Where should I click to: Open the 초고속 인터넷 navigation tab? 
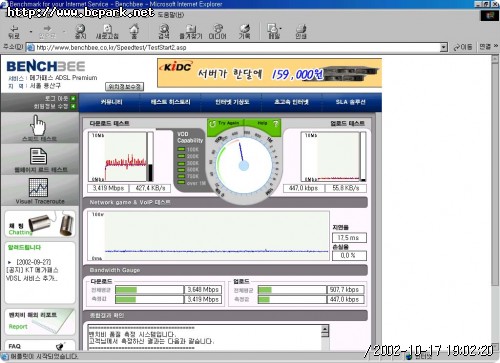point(291,102)
